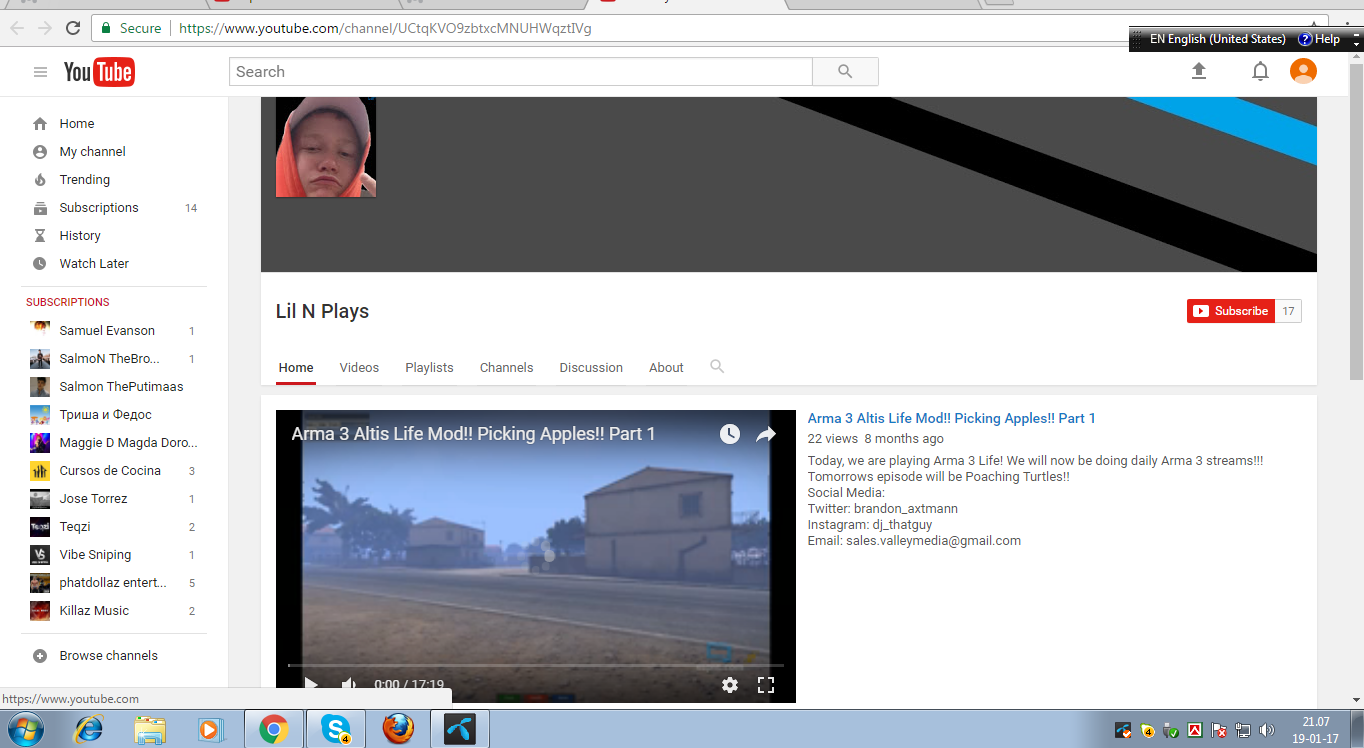1364x748 pixels.
Task: Launch Firefox from the Windows taskbar
Action: (x=398, y=729)
